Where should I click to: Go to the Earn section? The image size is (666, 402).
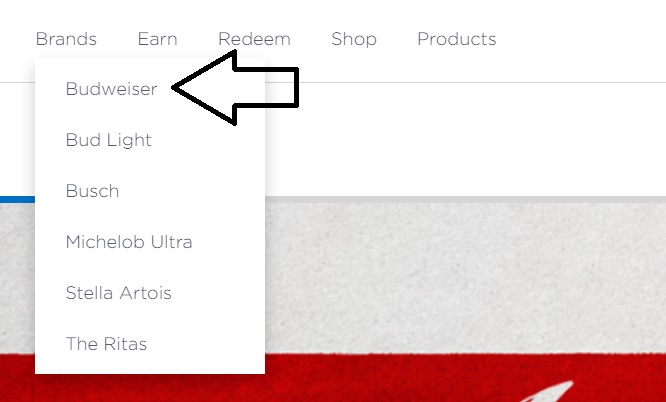point(157,39)
